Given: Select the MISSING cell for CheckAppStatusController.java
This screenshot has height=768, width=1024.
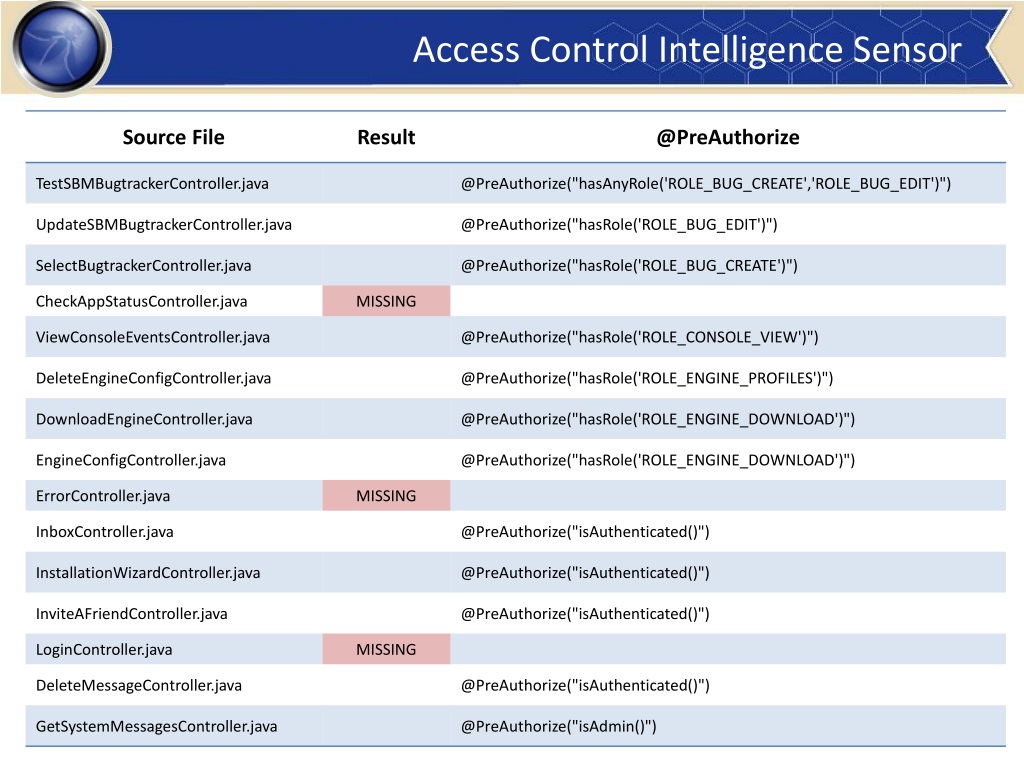Looking at the screenshot, I should [386, 301].
